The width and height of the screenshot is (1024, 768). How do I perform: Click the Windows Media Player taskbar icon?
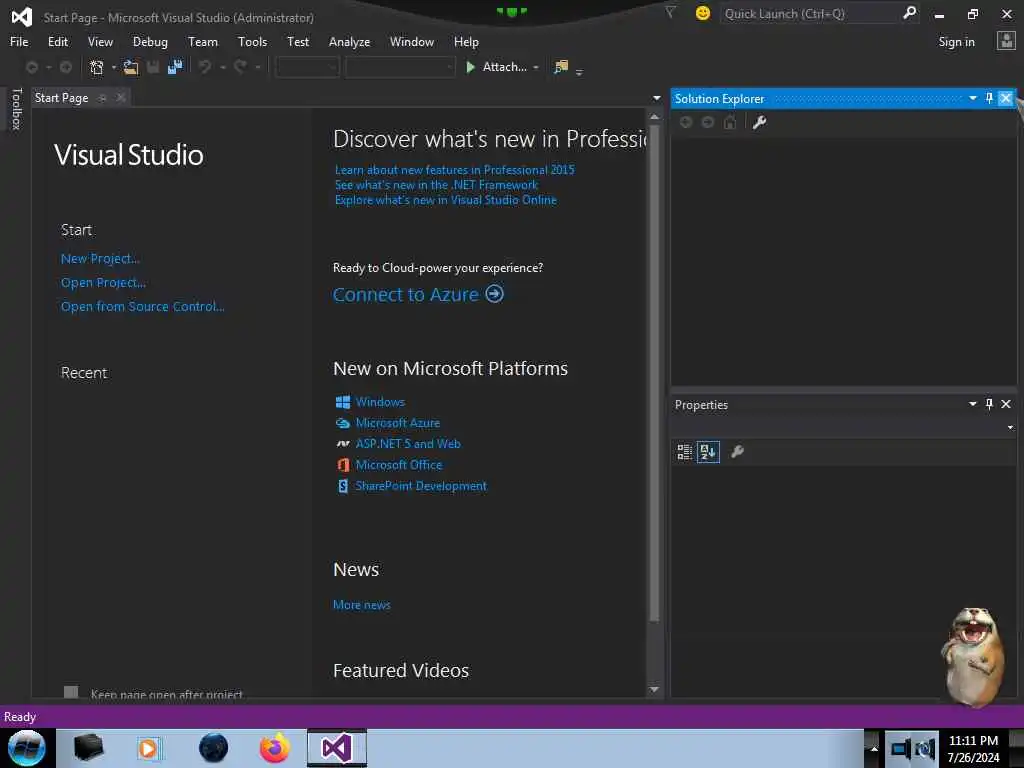click(149, 748)
